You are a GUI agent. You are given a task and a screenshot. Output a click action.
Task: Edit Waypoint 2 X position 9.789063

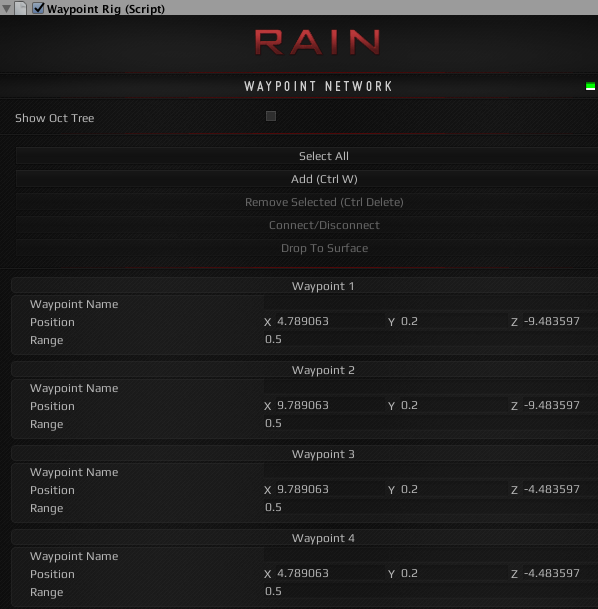(x=330, y=405)
